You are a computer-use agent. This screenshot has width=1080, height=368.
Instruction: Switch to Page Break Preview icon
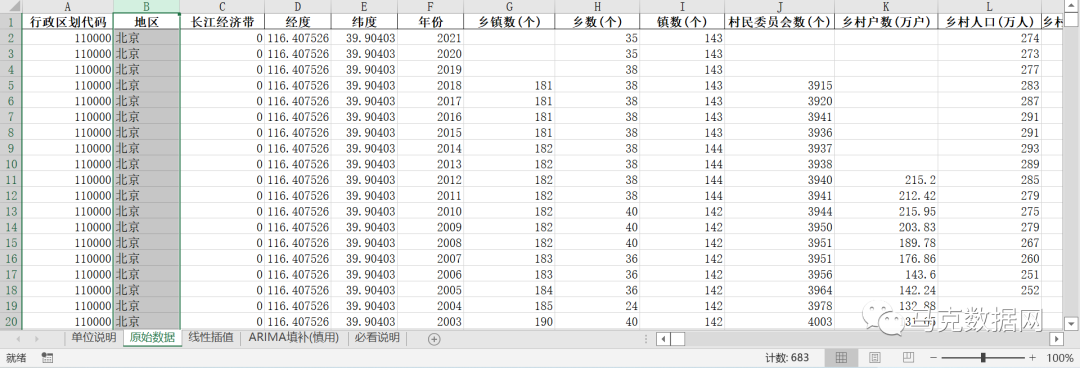(x=908, y=358)
